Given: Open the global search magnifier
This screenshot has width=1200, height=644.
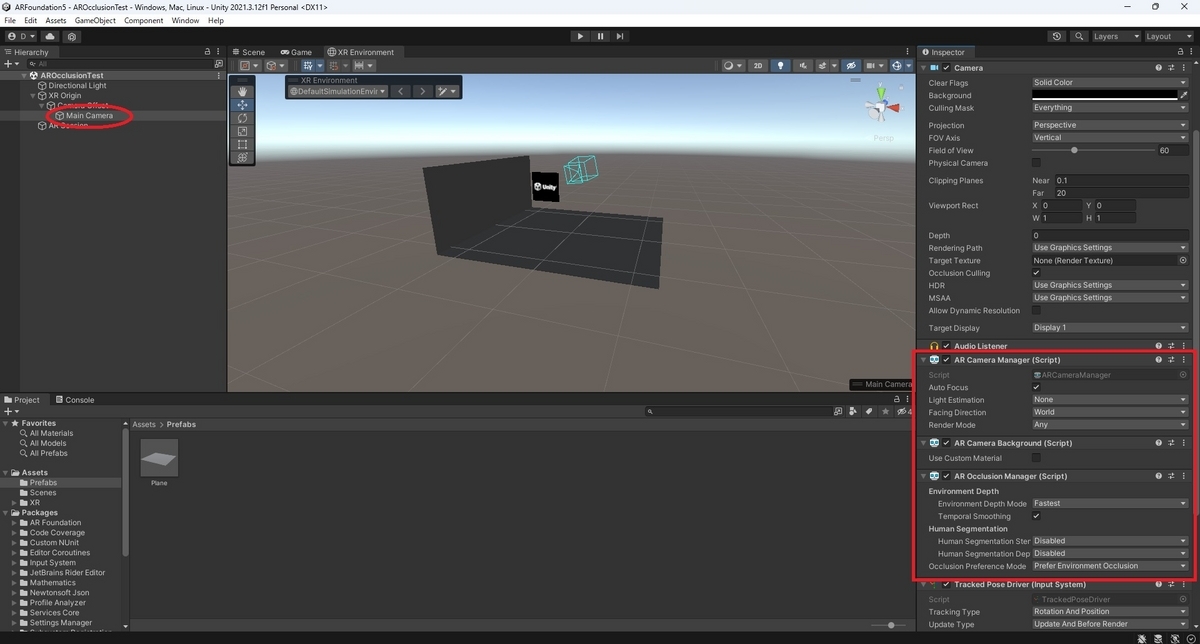Looking at the screenshot, I should click(x=1077, y=36).
